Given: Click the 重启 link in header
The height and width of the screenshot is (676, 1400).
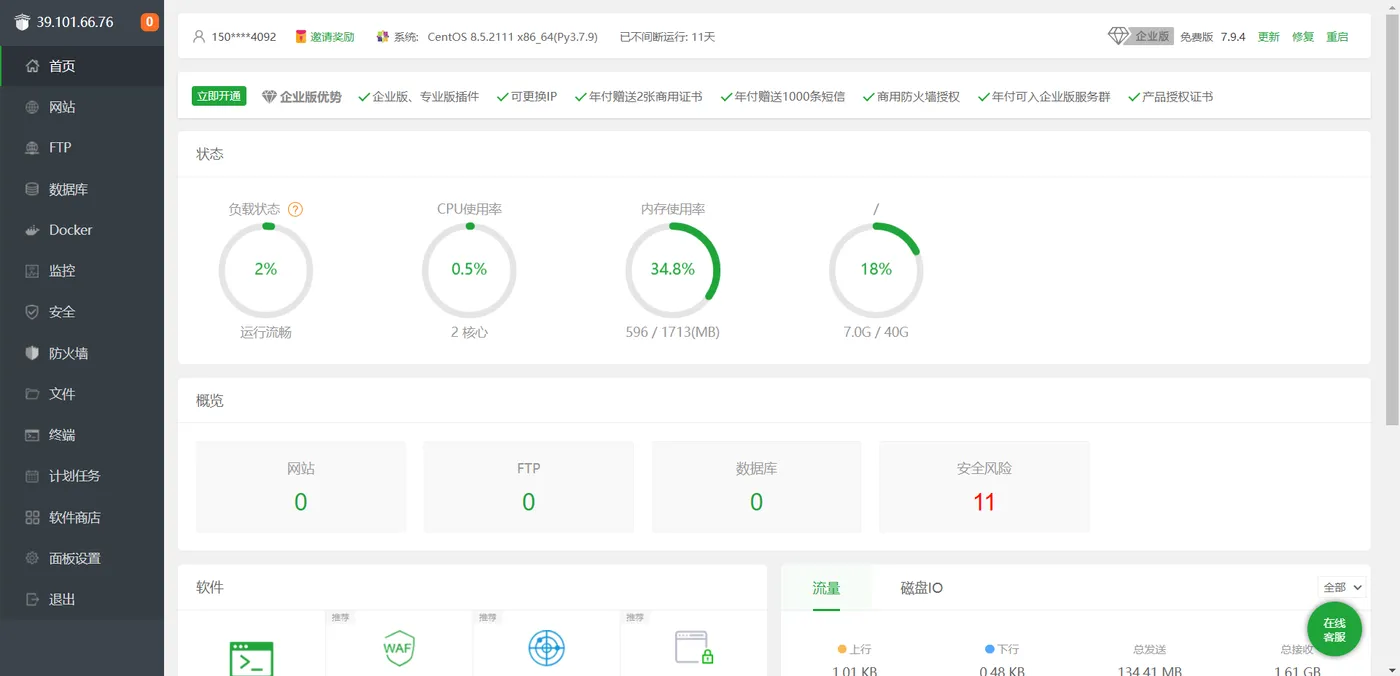Looking at the screenshot, I should pyautogui.click(x=1337, y=37).
